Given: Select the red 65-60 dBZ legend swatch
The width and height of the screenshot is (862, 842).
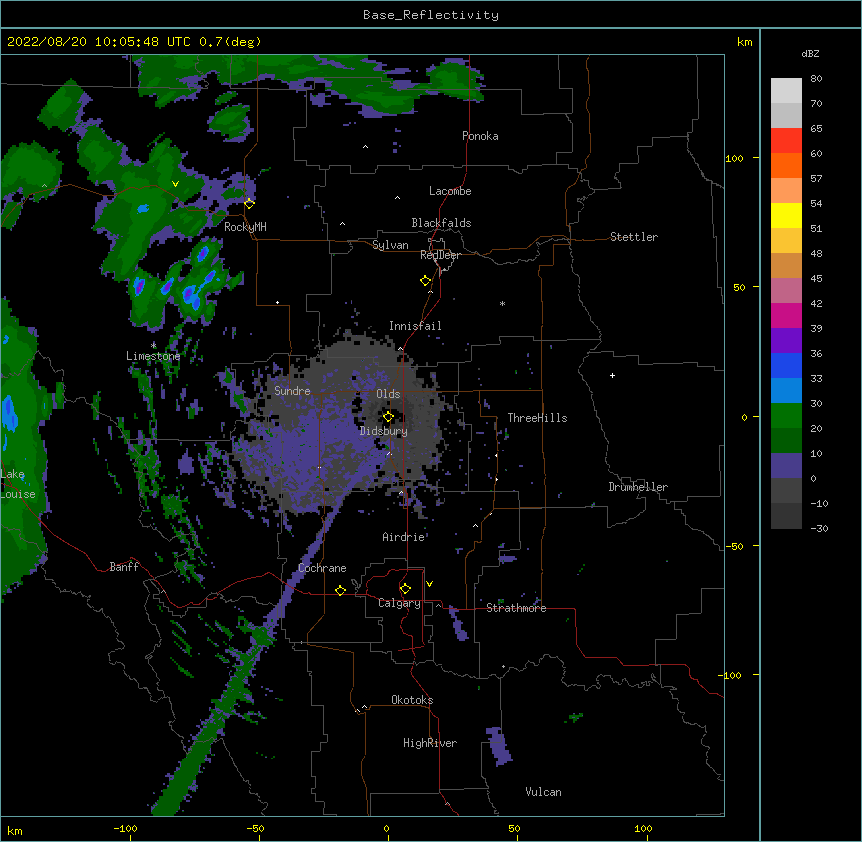Looking at the screenshot, I should click(786, 141).
